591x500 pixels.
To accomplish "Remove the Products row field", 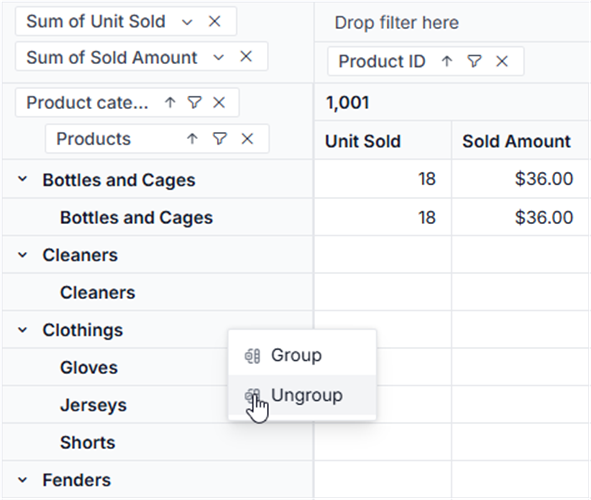I will [x=247, y=139].
